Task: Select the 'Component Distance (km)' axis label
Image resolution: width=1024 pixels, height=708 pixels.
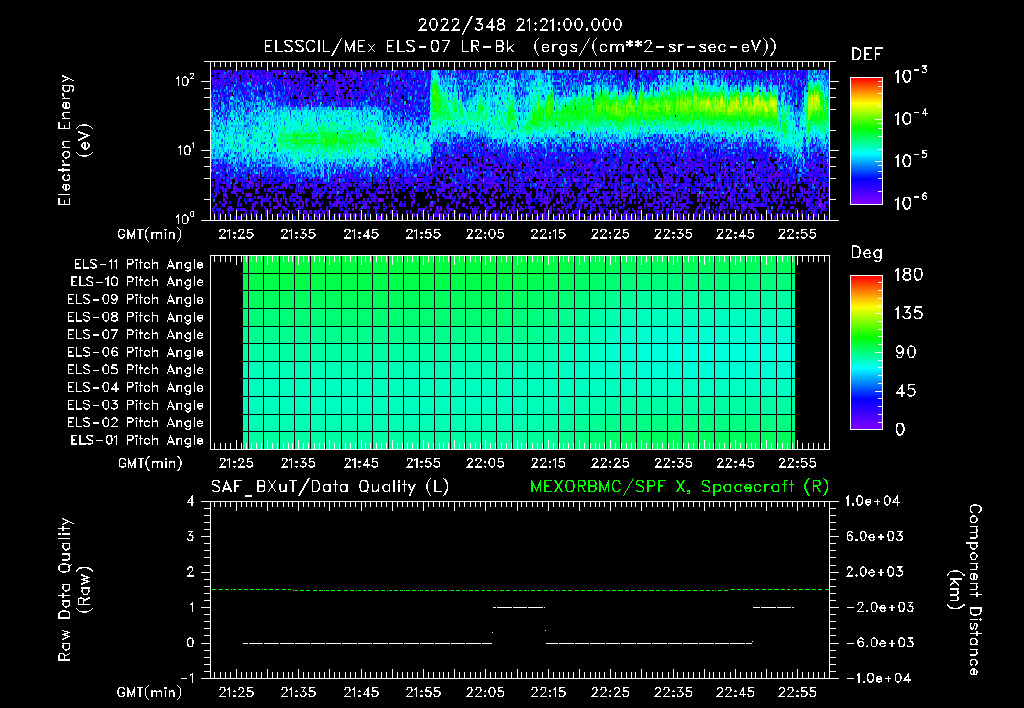Action: 965,590
